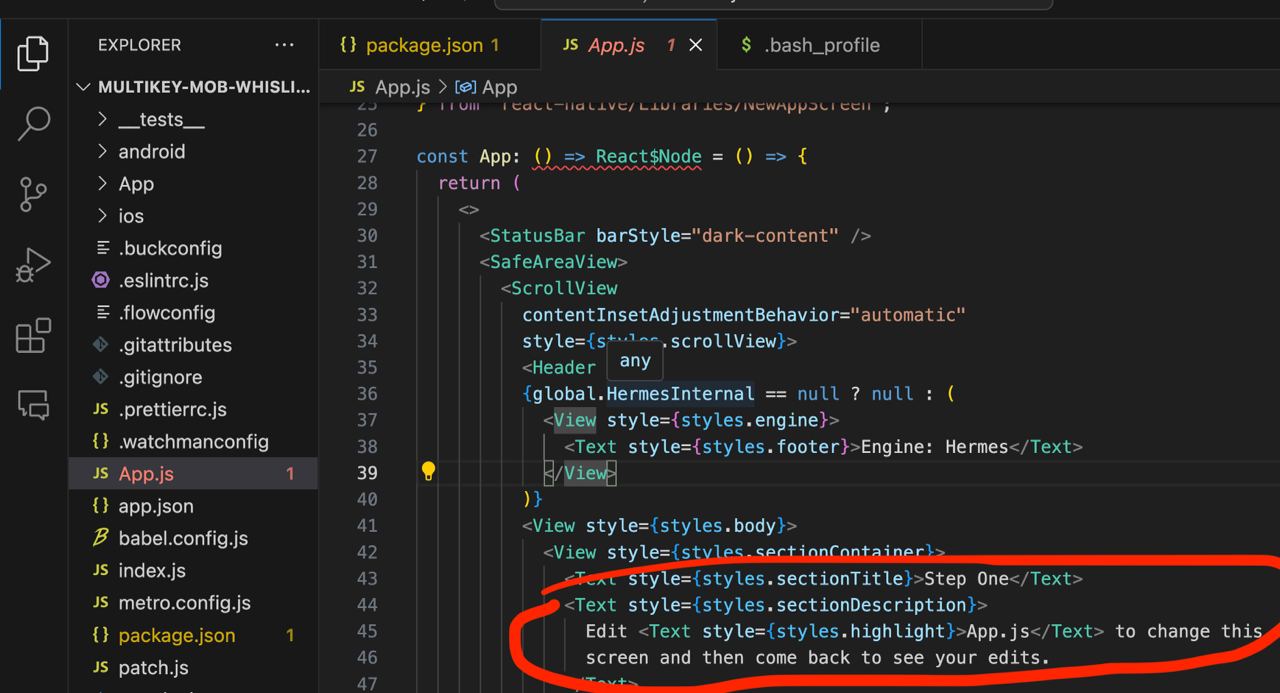Open the babel.config.js file
Image resolution: width=1280 pixels, height=693 pixels.
point(193,538)
